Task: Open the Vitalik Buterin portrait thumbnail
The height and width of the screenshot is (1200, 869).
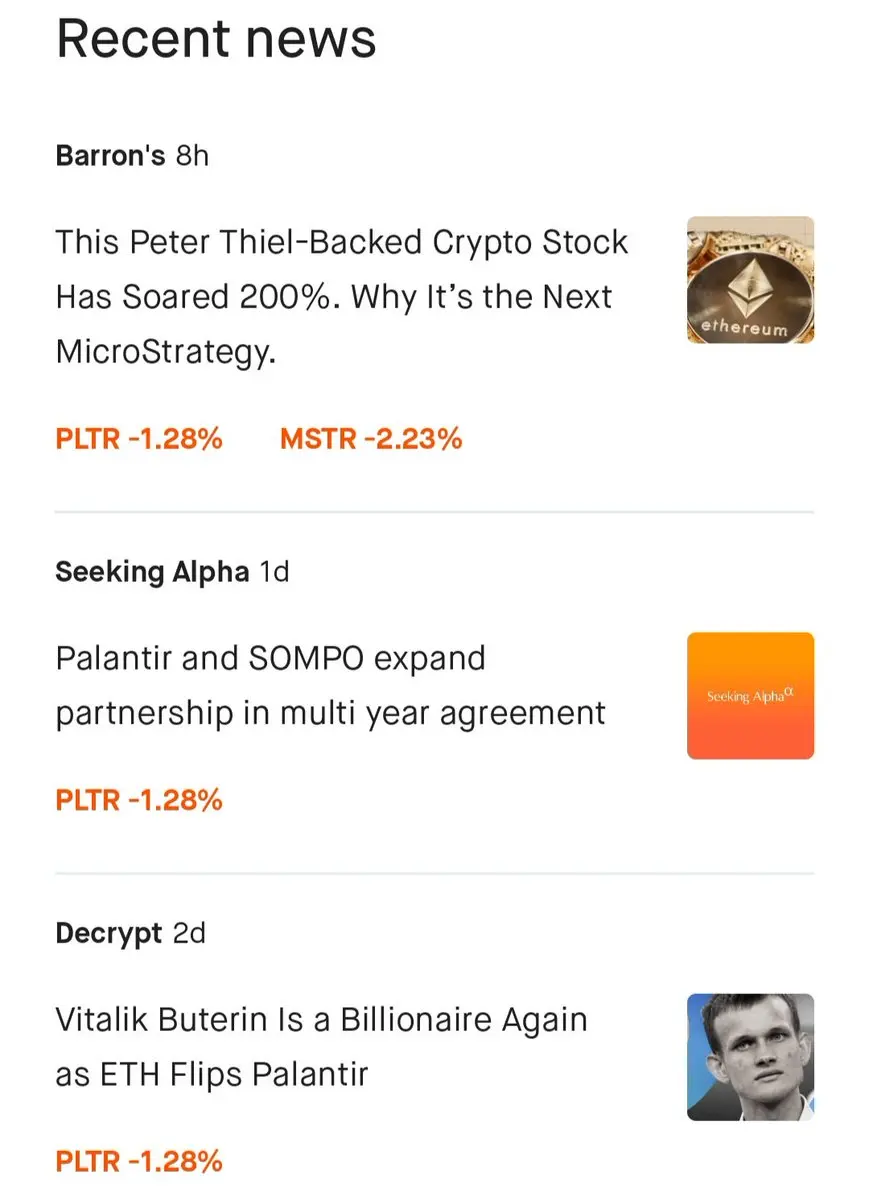Action: (750, 1057)
